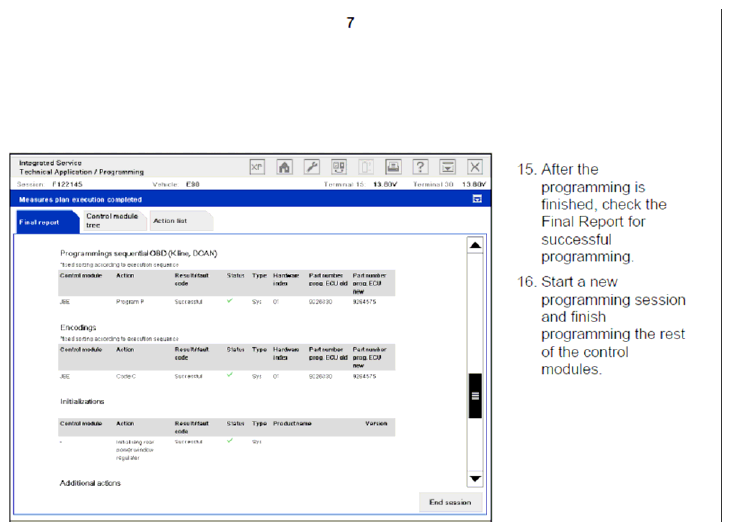This screenshot has width=731, height=531.
Task: Click the black scrollbar thumb
Action: coord(475,396)
